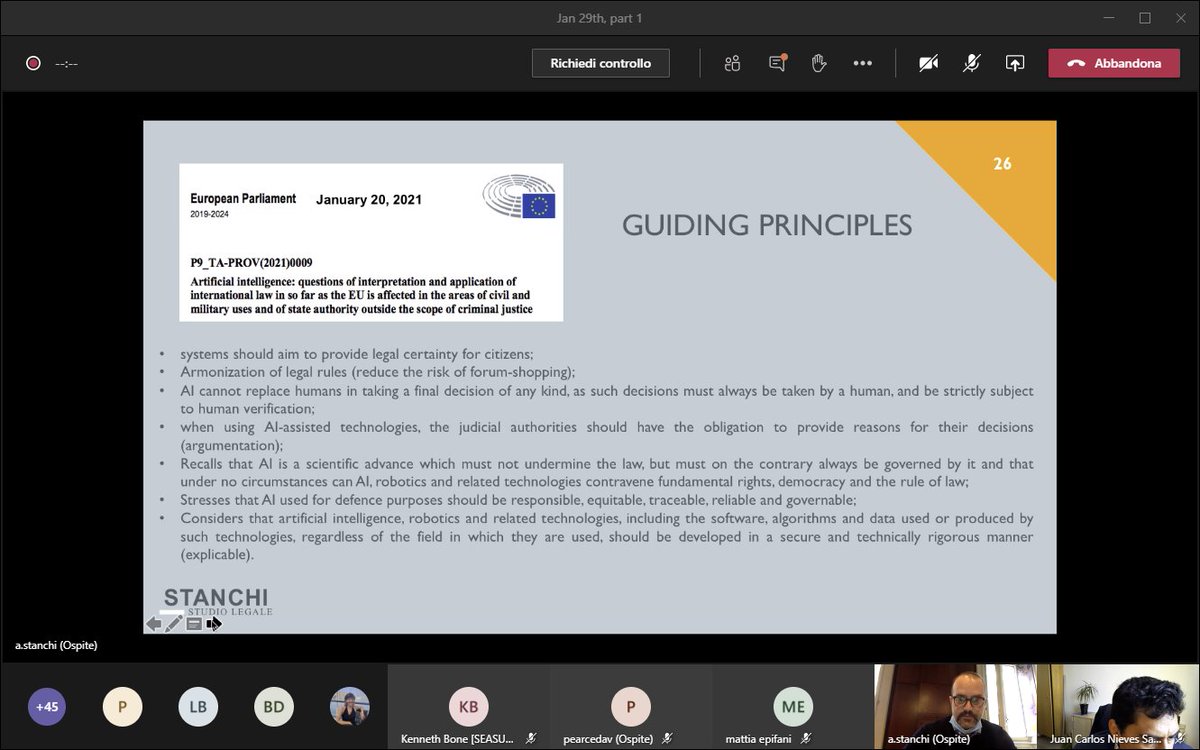Click the STANCHI Studio Legale logo
Screen dimensions: 1200x750
pyautogui.click(x=218, y=602)
